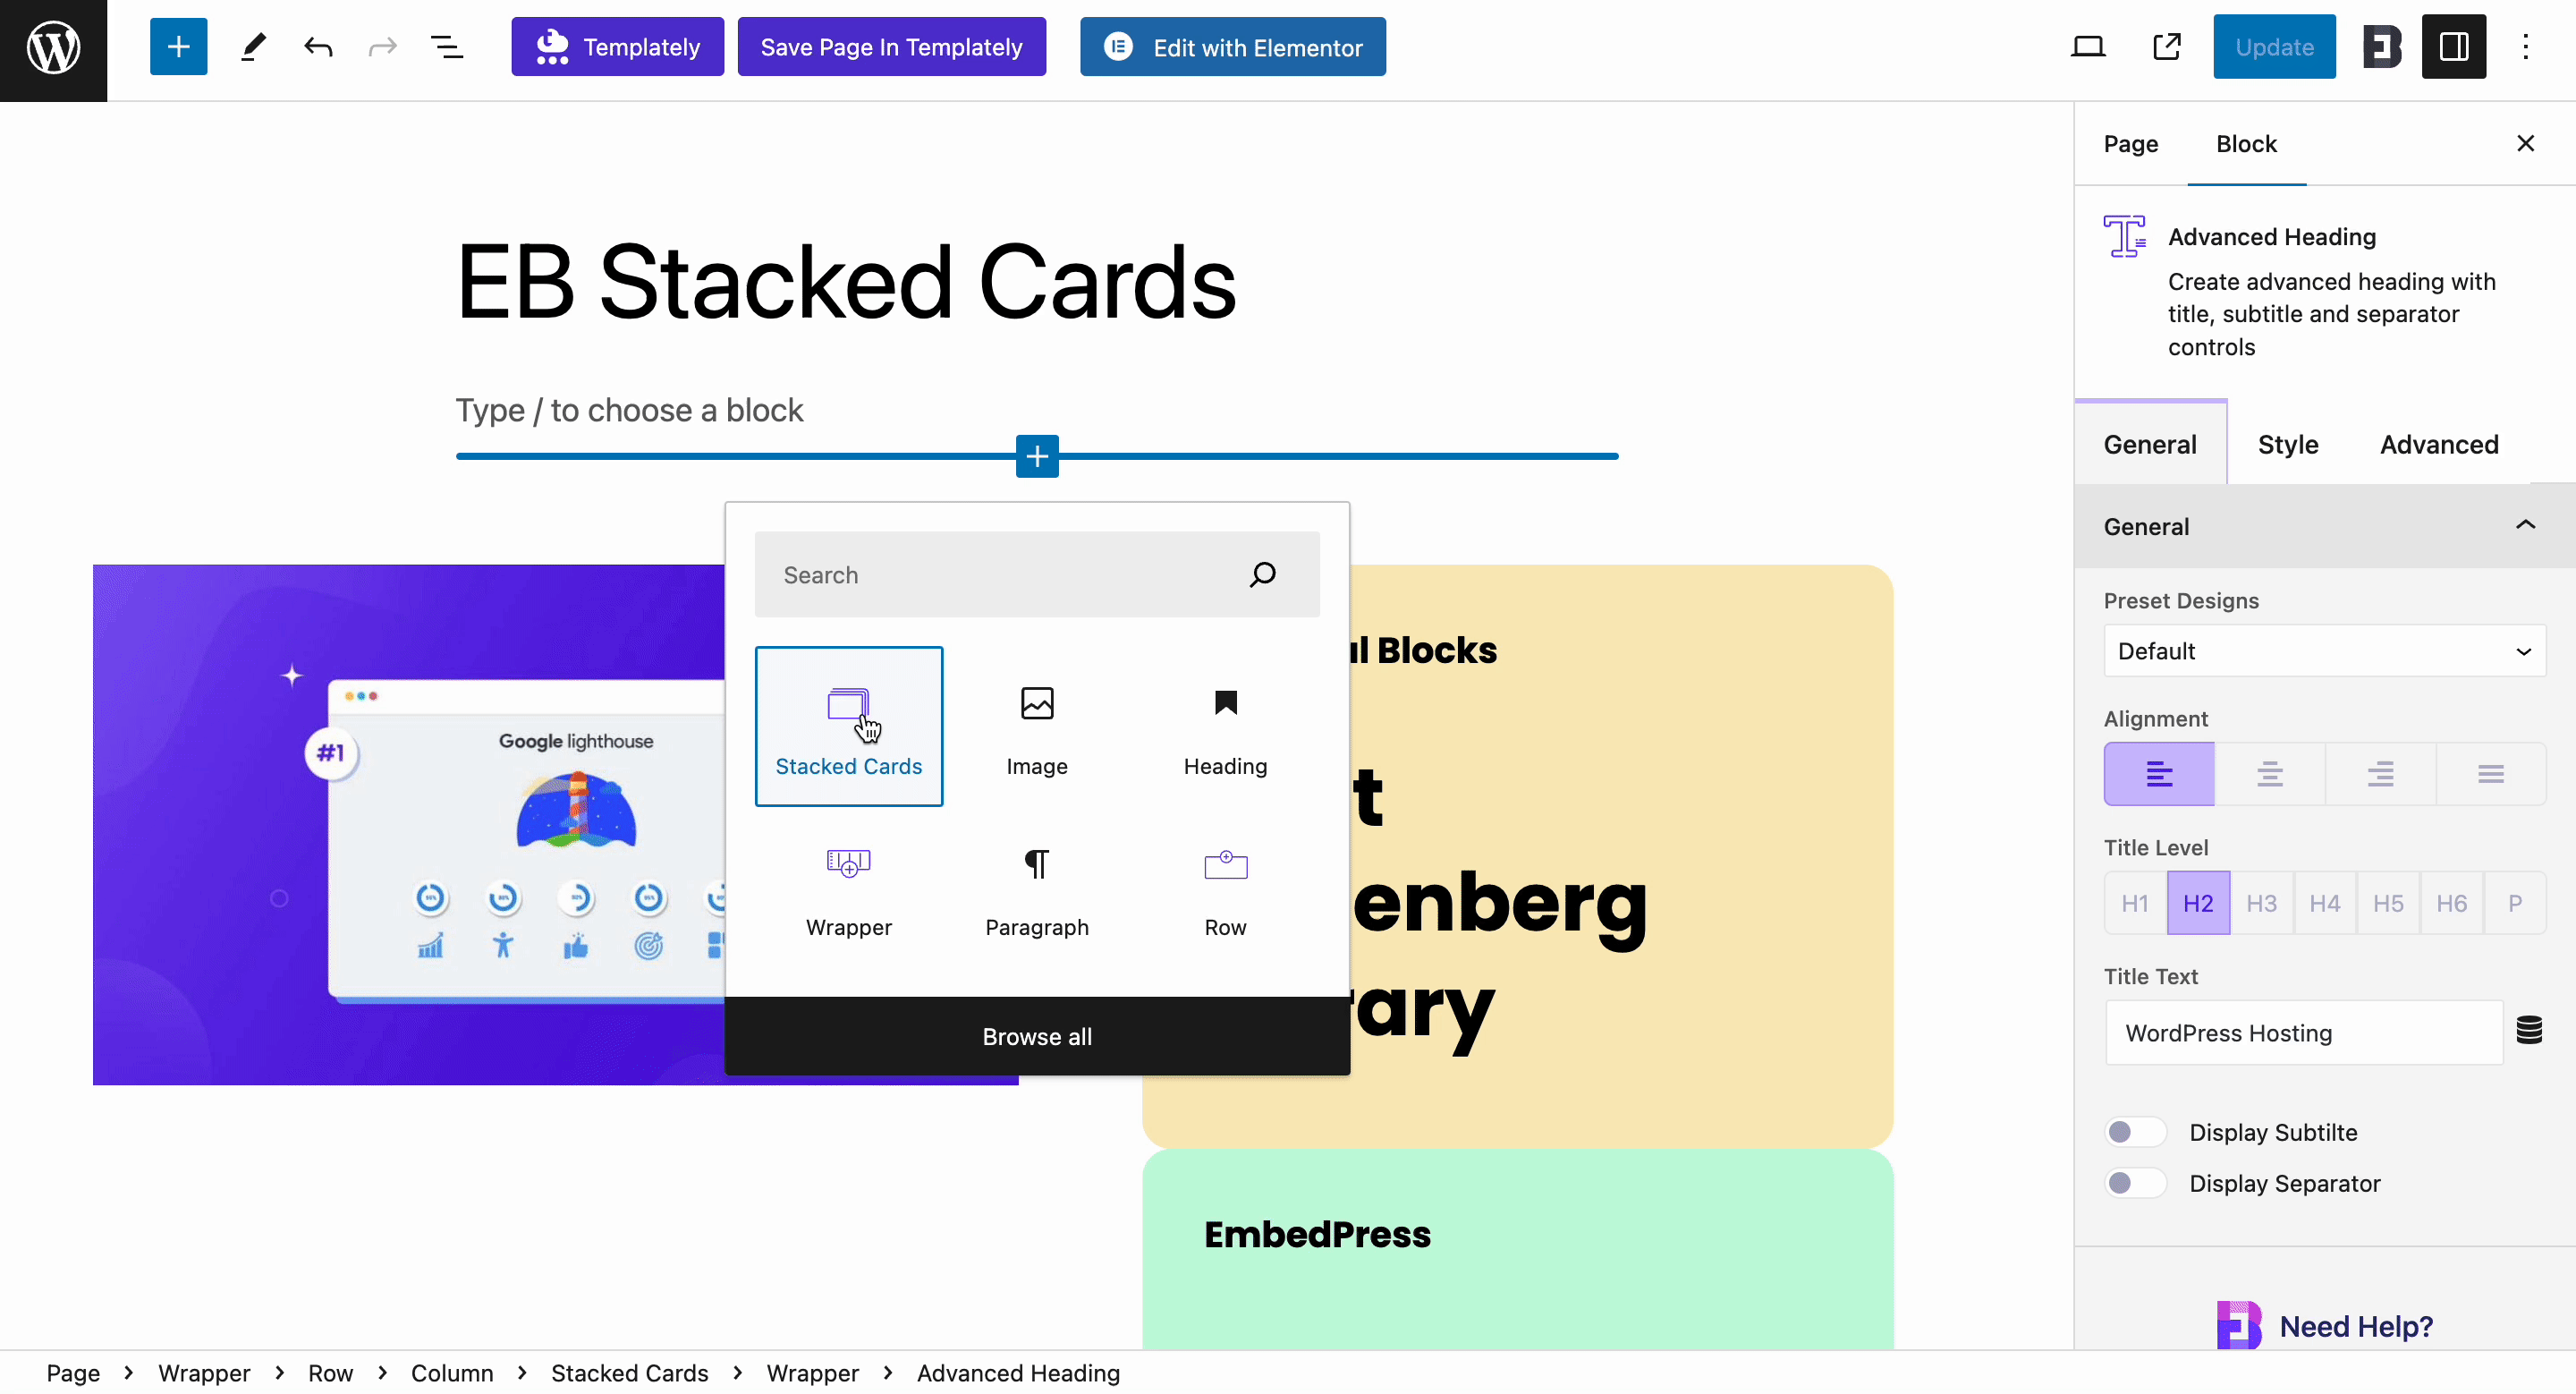This screenshot has width=2576, height=1394.
Task: Click the Advanced Heading block icon
Action: [x=2126, y=237]
